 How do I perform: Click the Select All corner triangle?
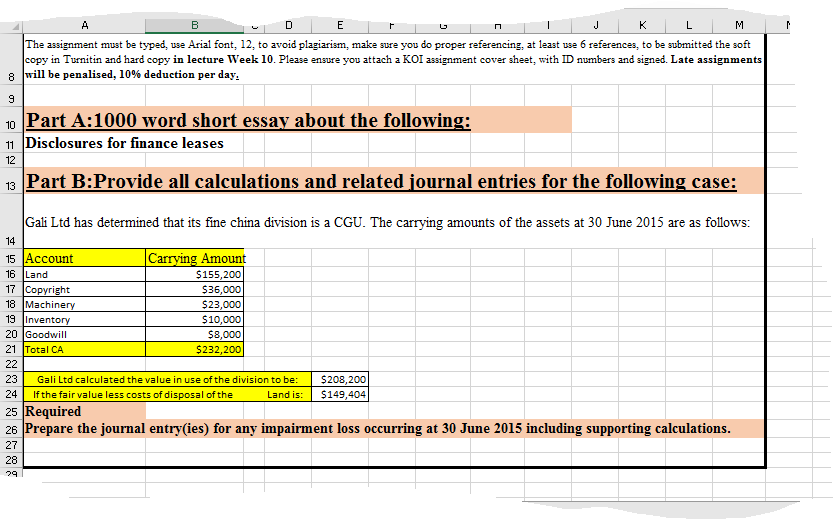[x=12, y=26]
